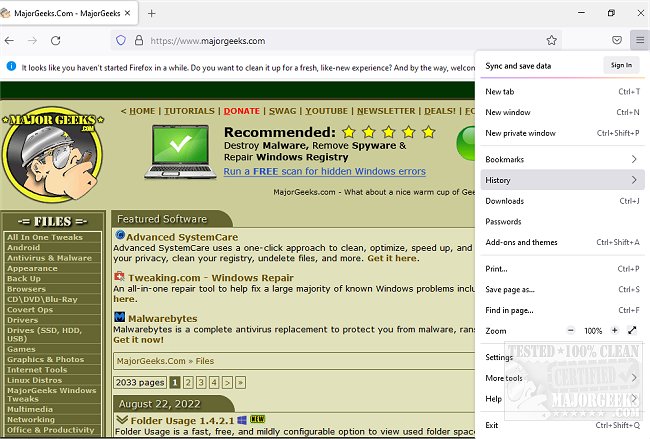Close the Firefox hamburger menu button
The width and height of the screenshot is (650, 439).
pos(640,40)
